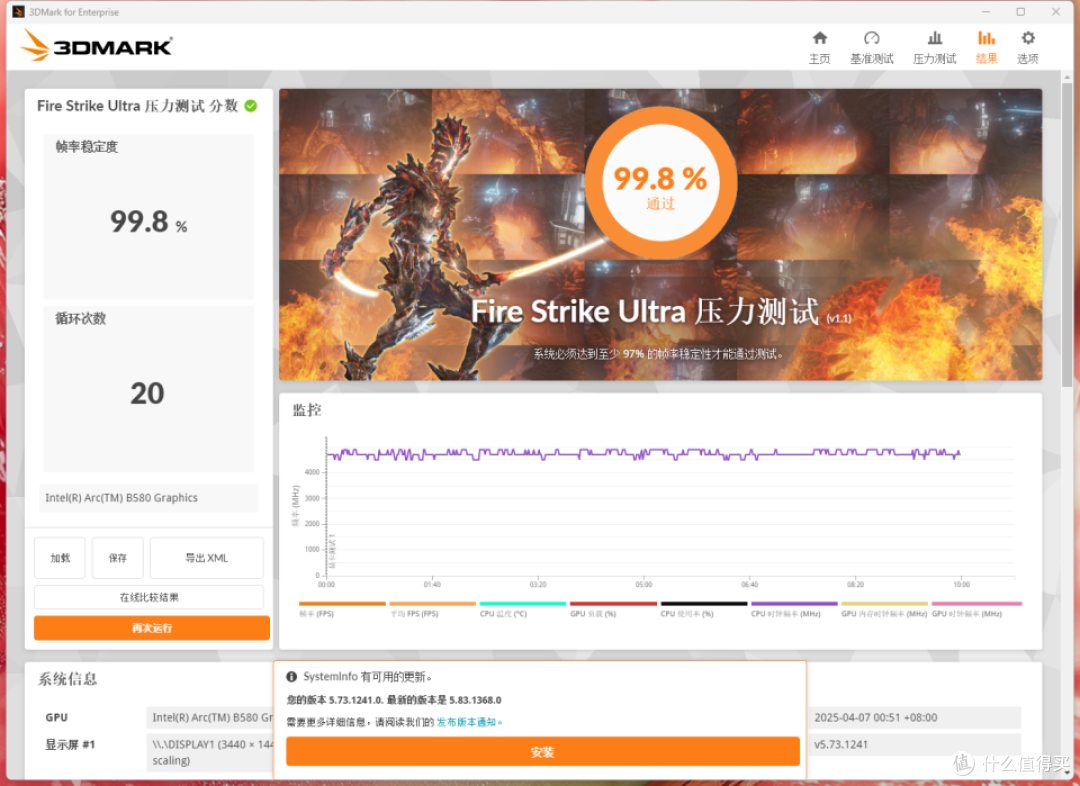Click the 系统信息 section heading

tap(68, 679)
